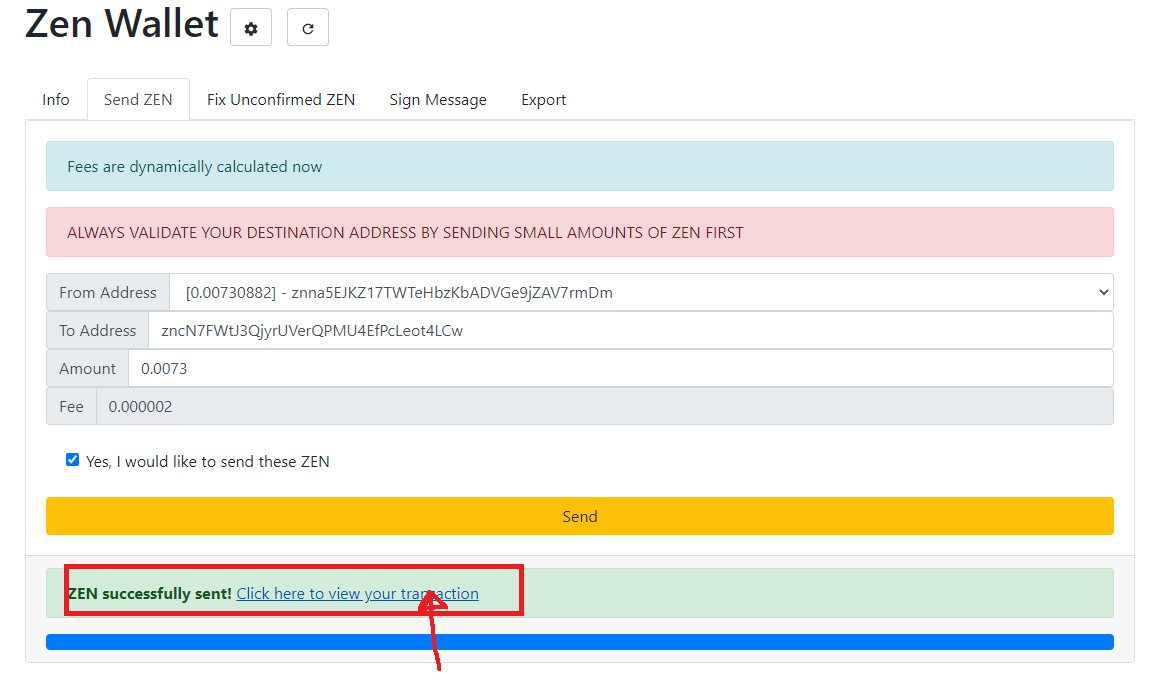This screenshot has width=1163, height=688.
Task: Focus the Amount input field
Action: pyautogui.click(x=621, y=368)
